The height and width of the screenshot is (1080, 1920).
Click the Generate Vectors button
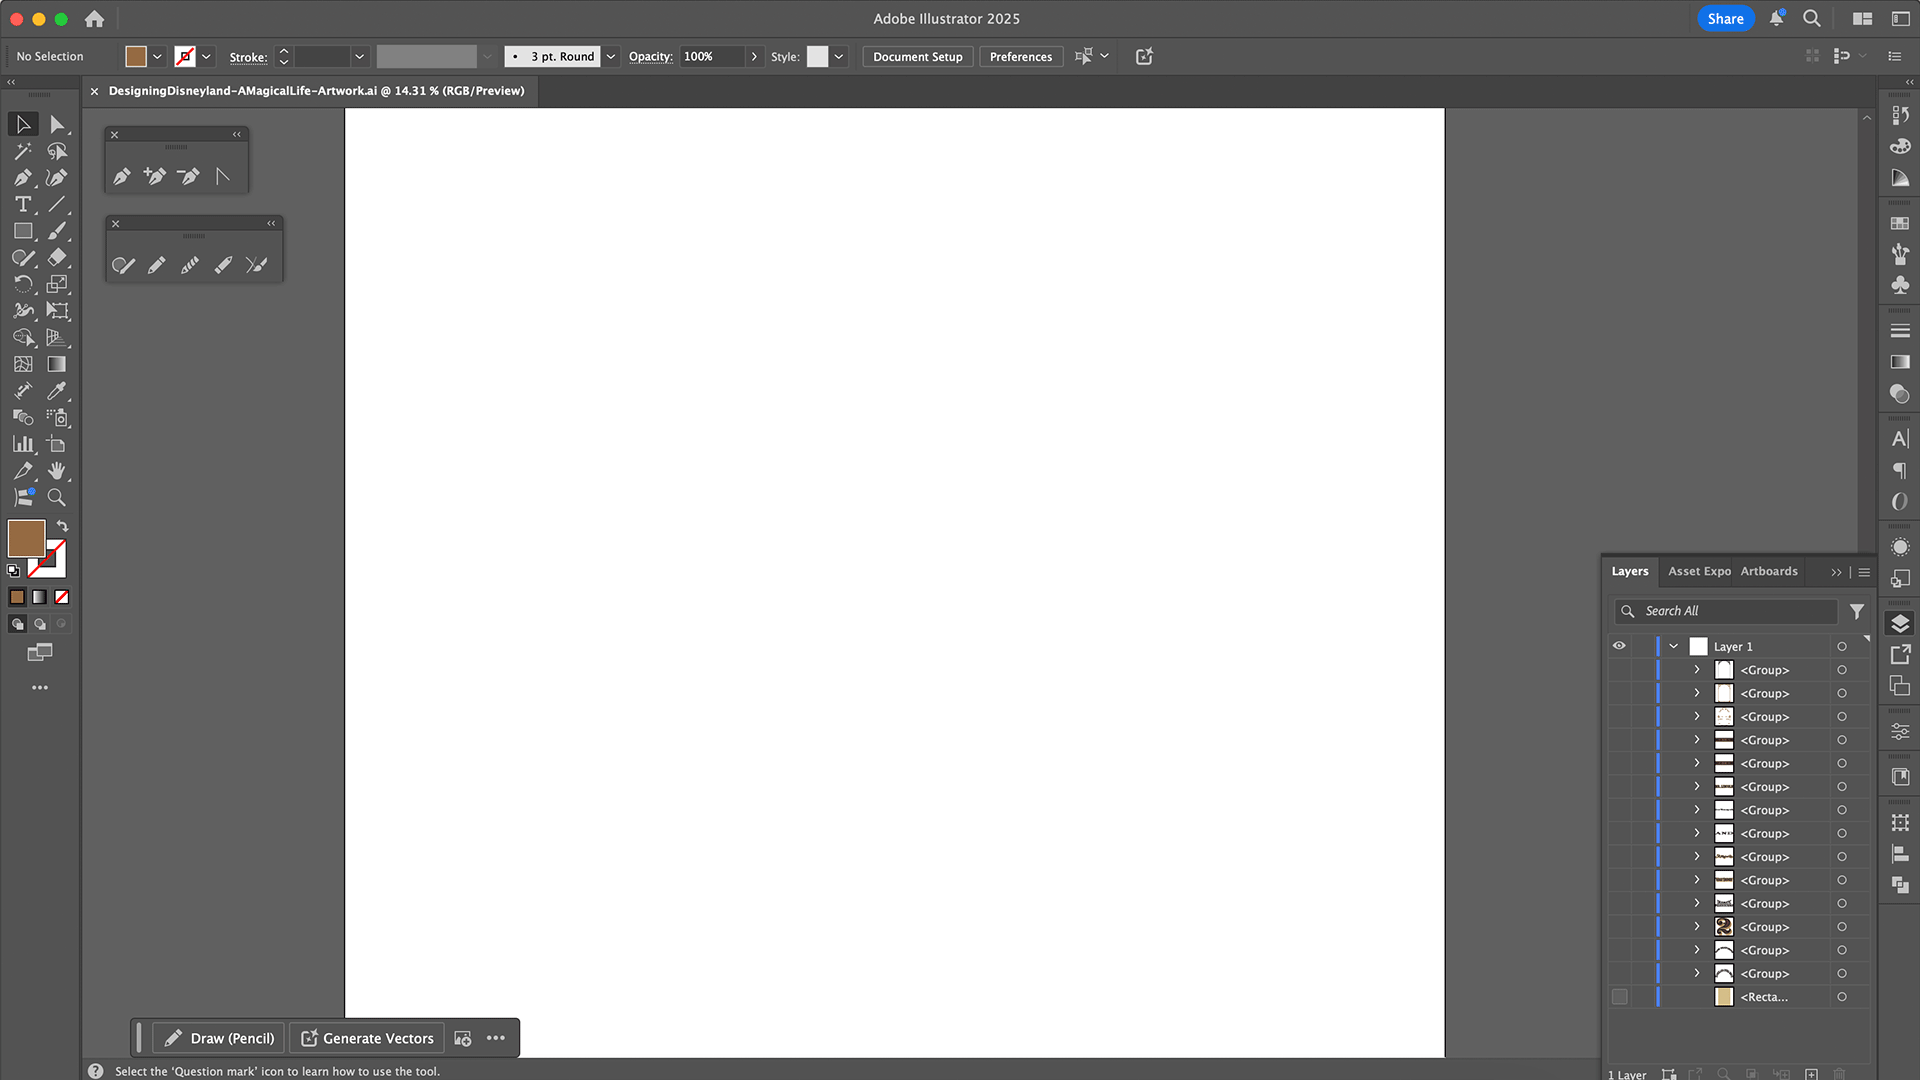coord(367,1038)
